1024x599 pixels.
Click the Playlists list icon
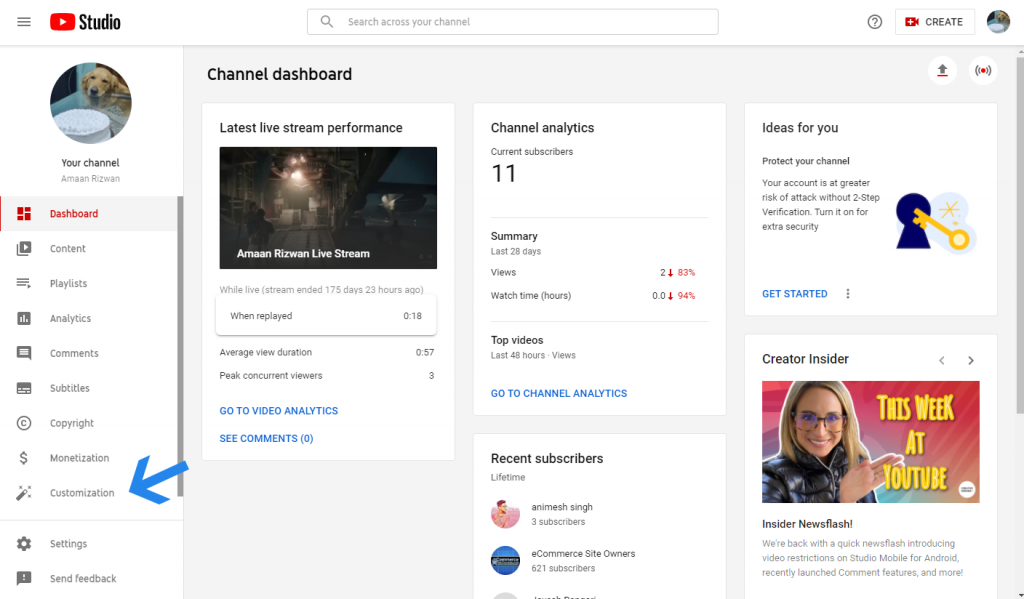pos(24,283)
